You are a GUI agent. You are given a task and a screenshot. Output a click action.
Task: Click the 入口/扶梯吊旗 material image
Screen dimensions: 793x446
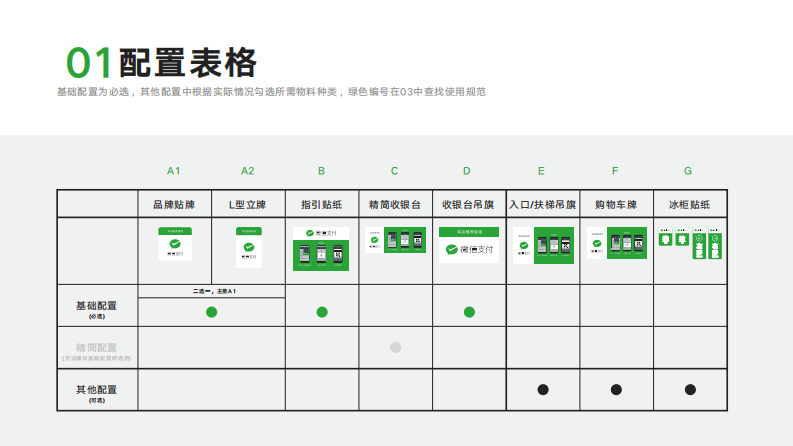pos(541,245)
